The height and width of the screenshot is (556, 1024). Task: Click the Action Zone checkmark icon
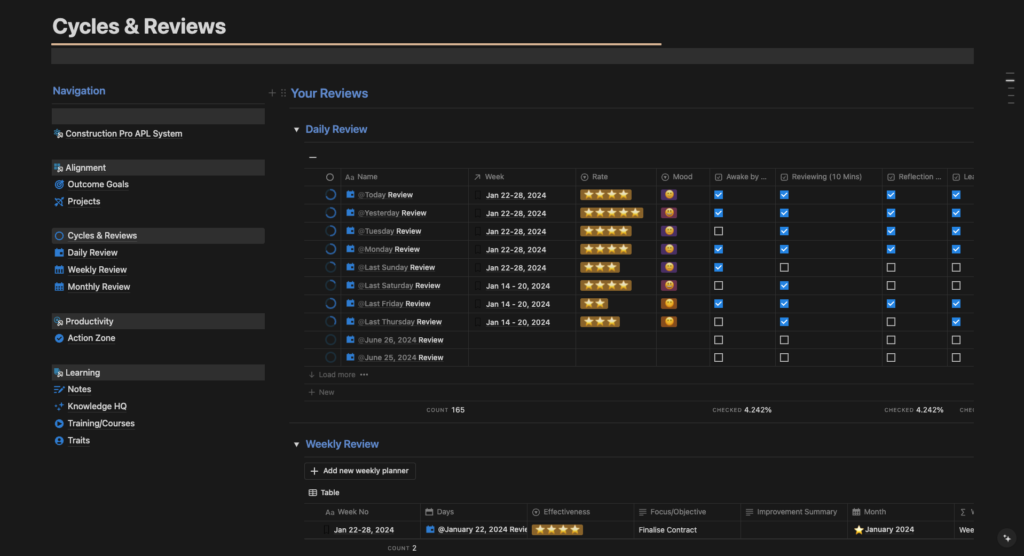[59, 339]
